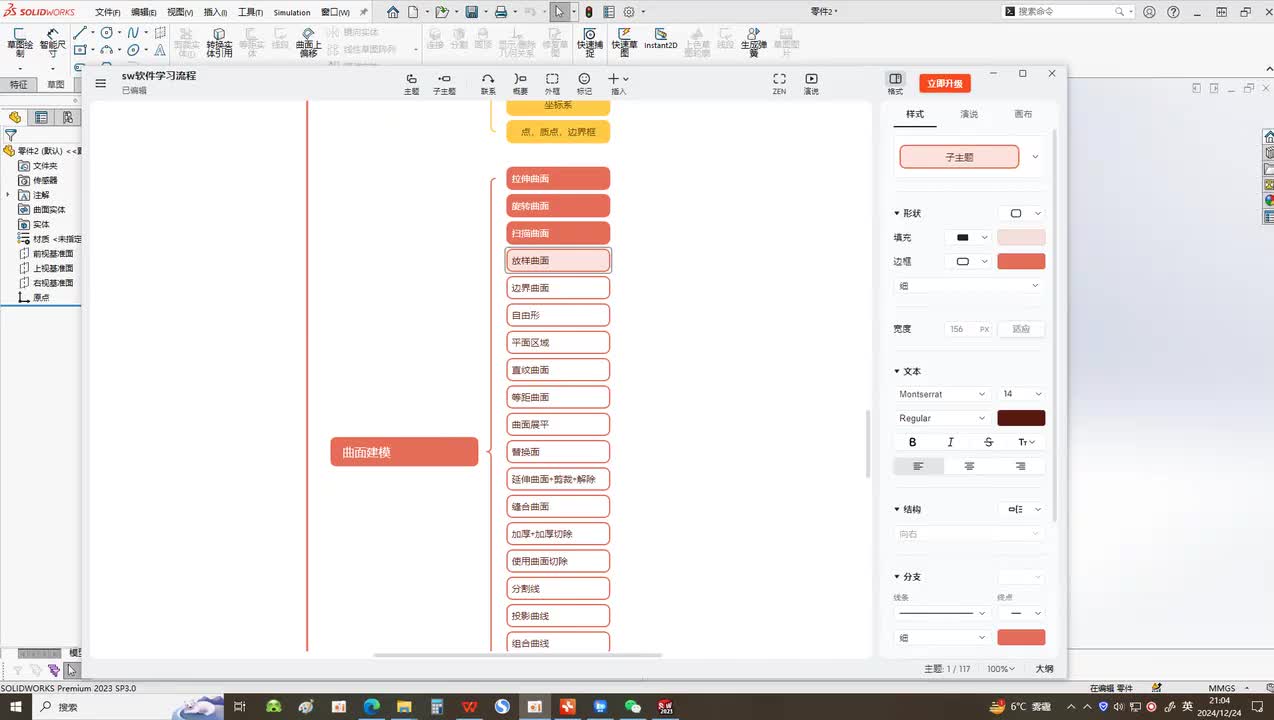Viewport: 1274px width, 720px height.
Task: Click the SolidWorks 搜索命令 search command field
Action: point(1067,12)
